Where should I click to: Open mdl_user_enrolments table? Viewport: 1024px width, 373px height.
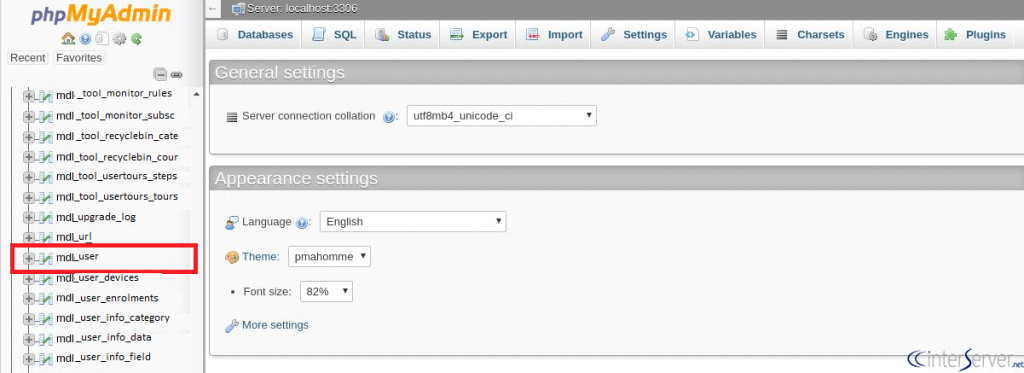click(x=107, y=298)
